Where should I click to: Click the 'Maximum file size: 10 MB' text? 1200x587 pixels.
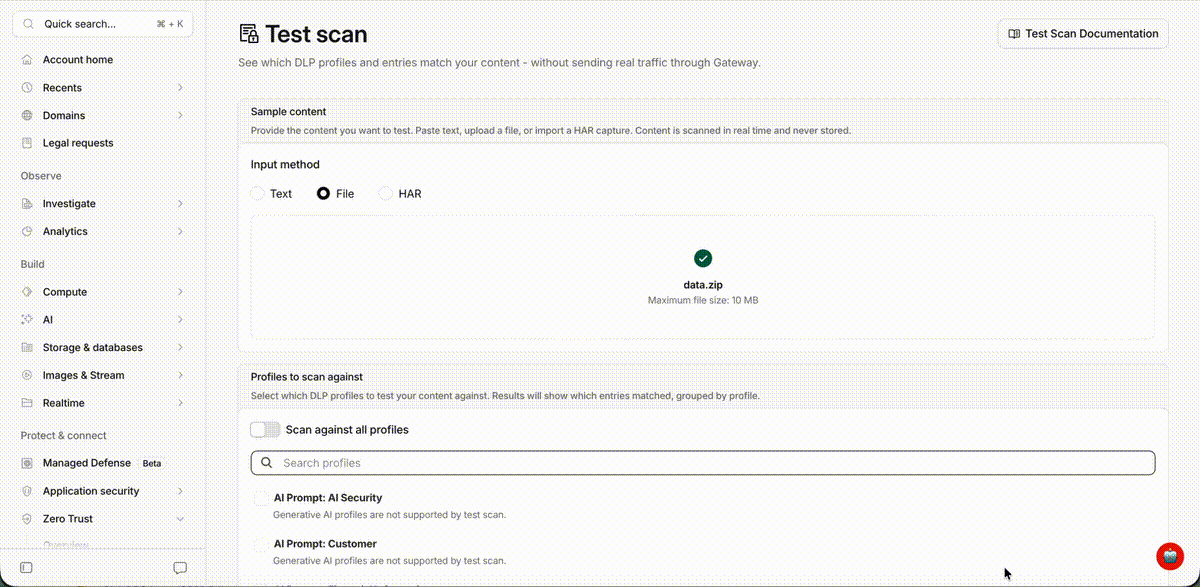pyautogui.click(x=703, y=300)
